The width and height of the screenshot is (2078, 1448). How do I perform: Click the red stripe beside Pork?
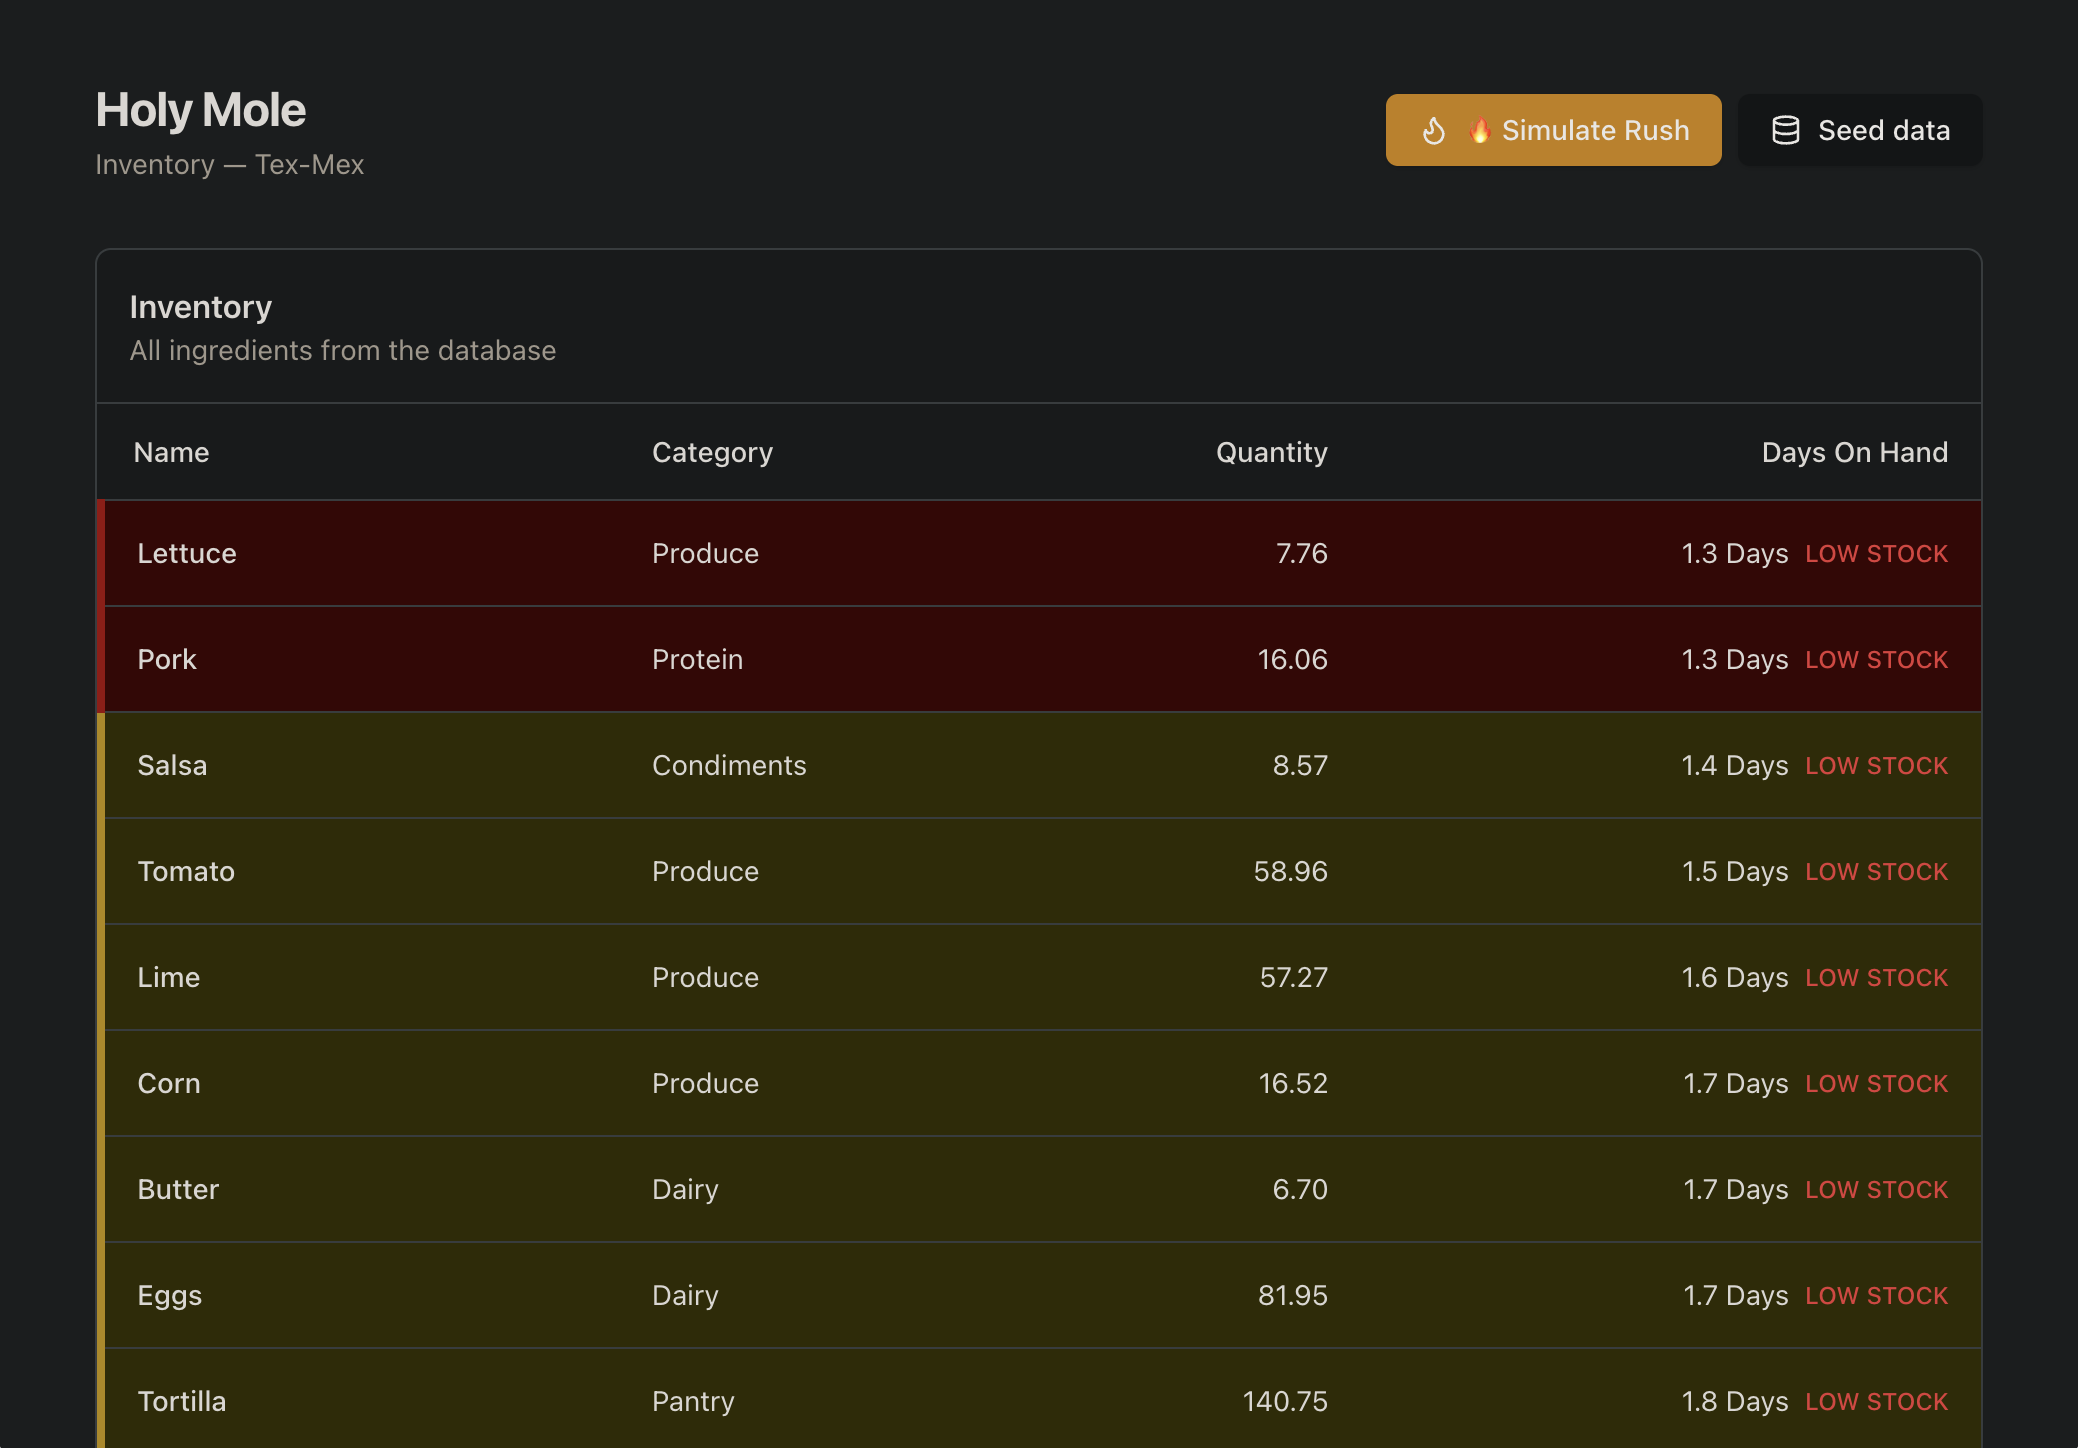point(101,660)
